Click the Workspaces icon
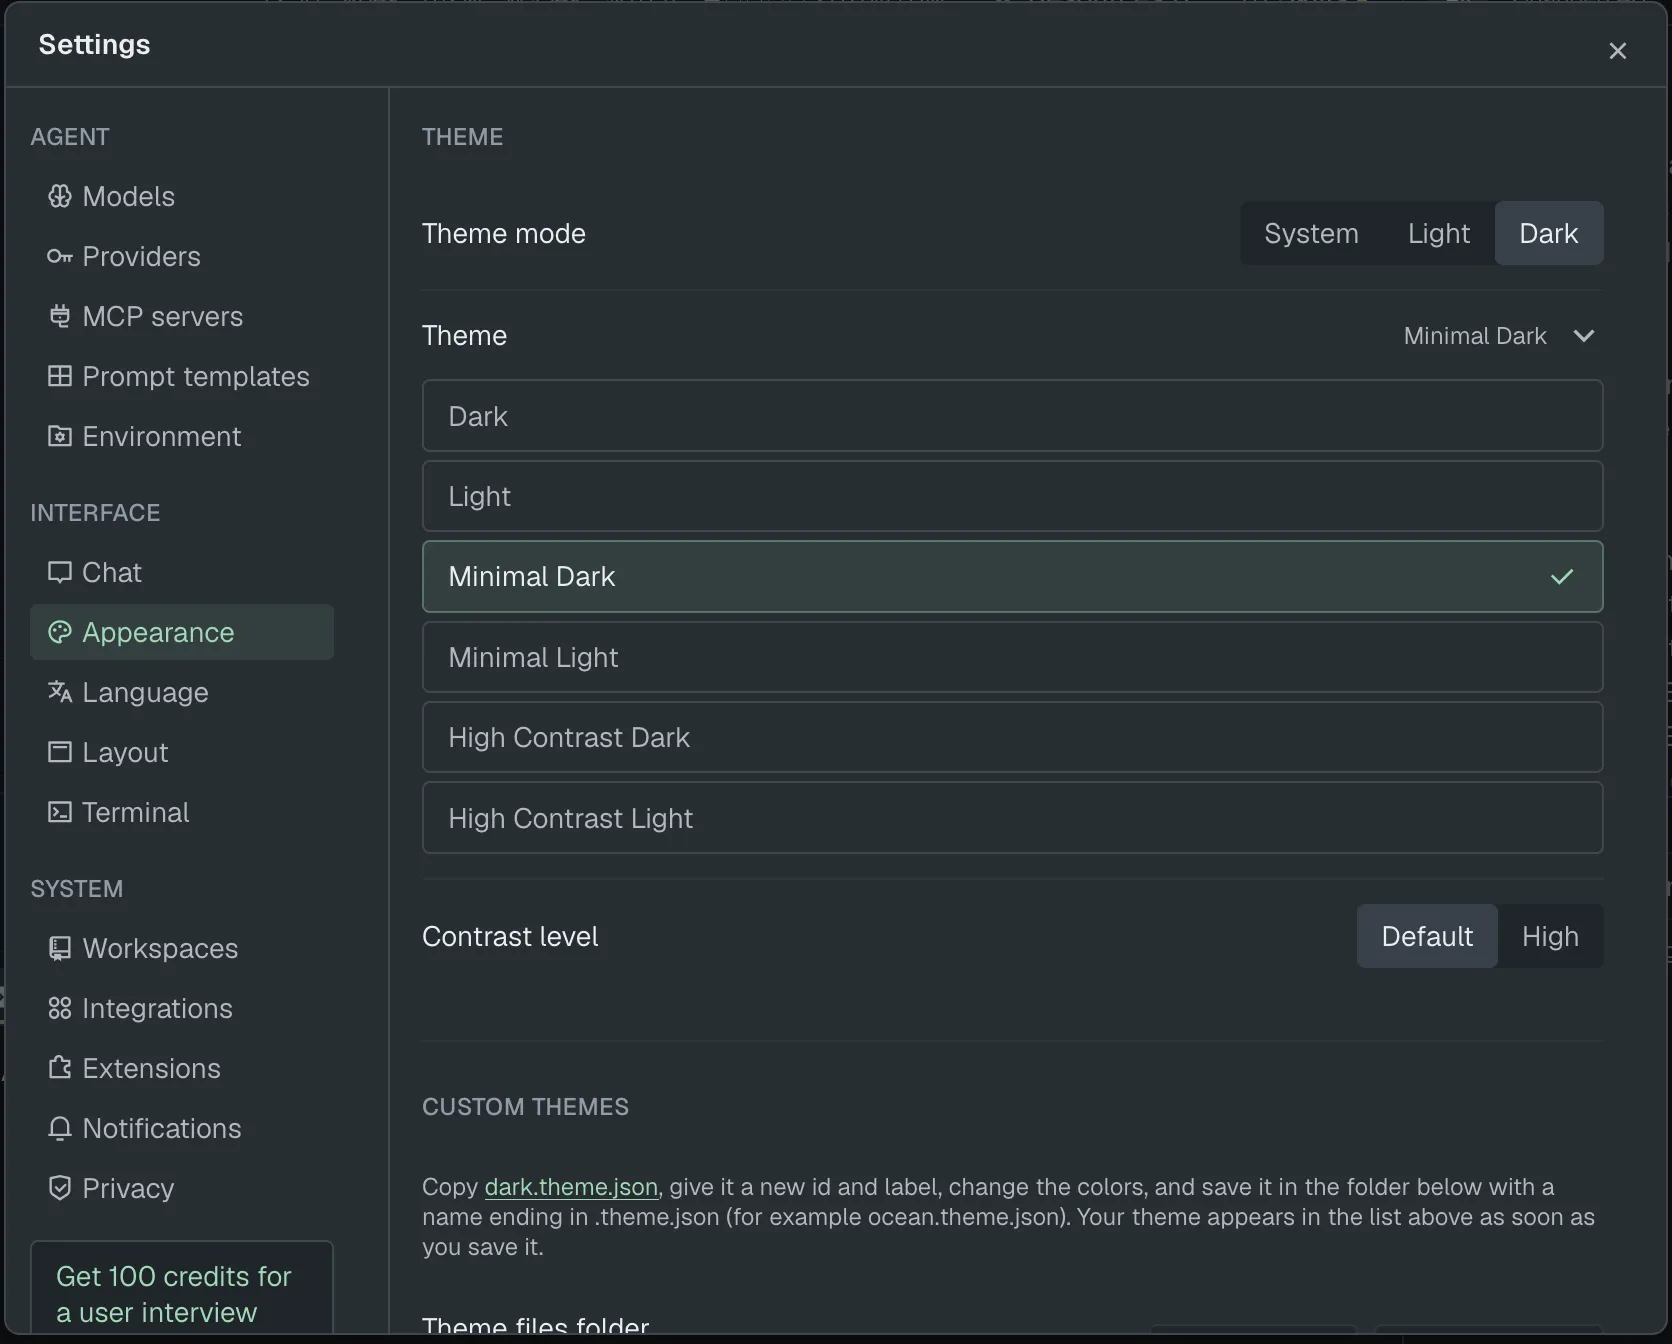 60,948
